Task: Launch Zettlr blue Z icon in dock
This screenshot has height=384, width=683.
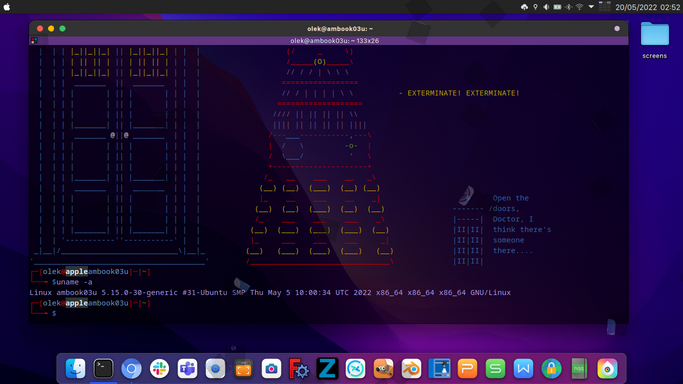Action: click(x=327, y=369)
